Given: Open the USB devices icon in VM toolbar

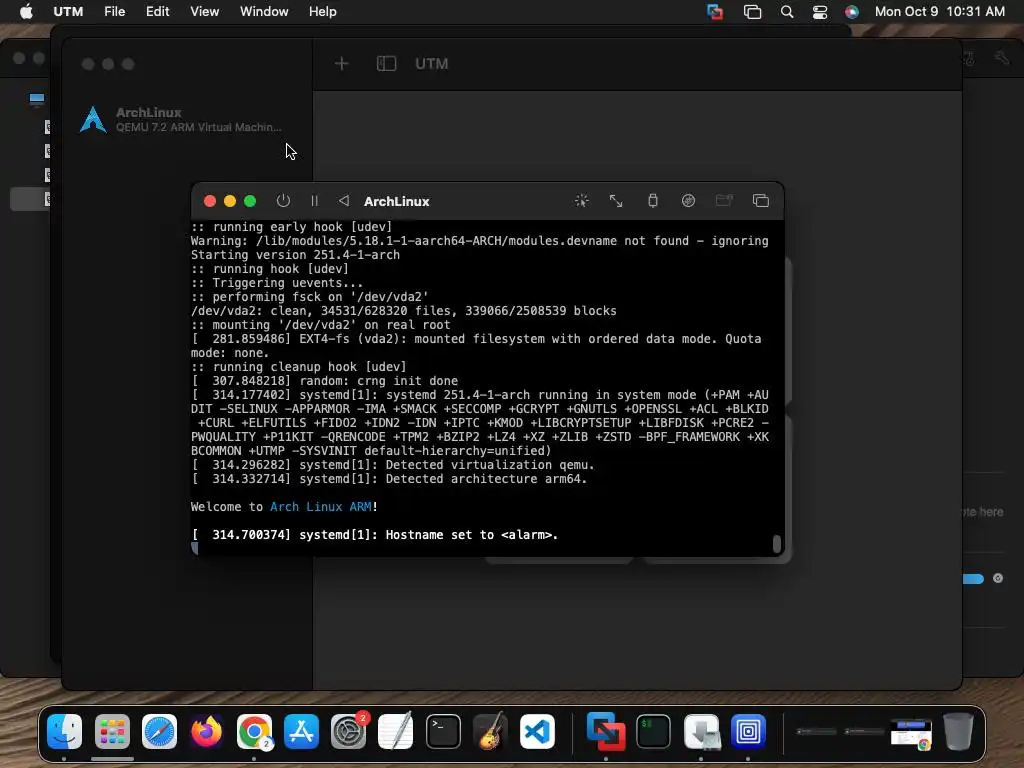Looking at the screenshot, I should coord(652,200).
